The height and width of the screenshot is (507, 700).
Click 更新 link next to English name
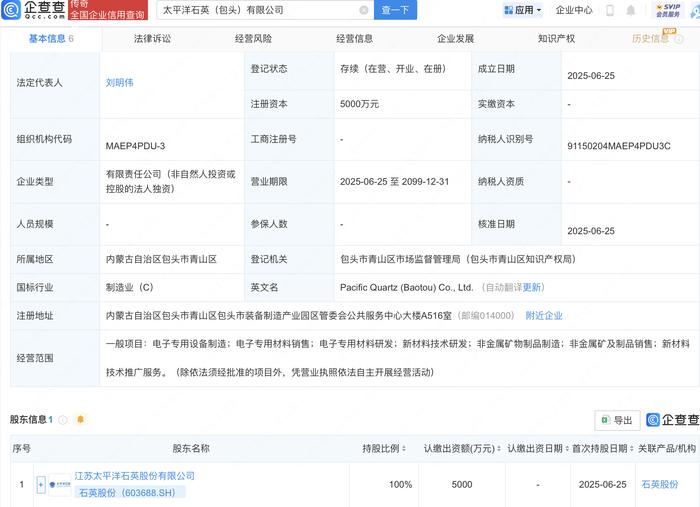(531, 287)
